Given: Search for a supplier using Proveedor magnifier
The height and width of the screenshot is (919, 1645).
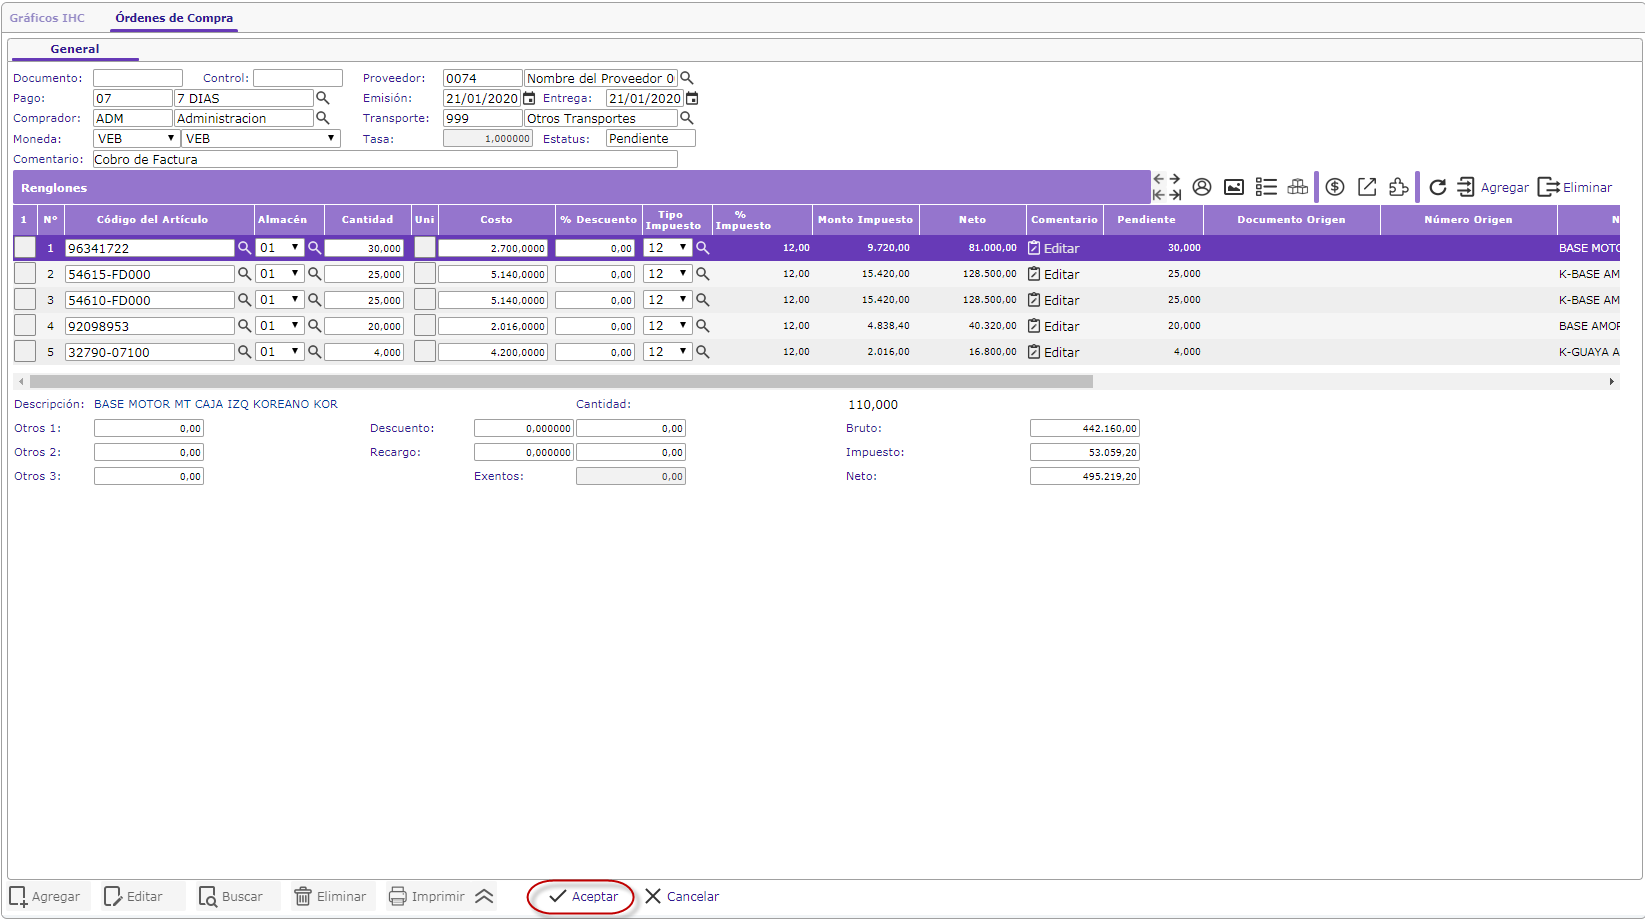Looking at the screenshot, I should coord(687,78).
